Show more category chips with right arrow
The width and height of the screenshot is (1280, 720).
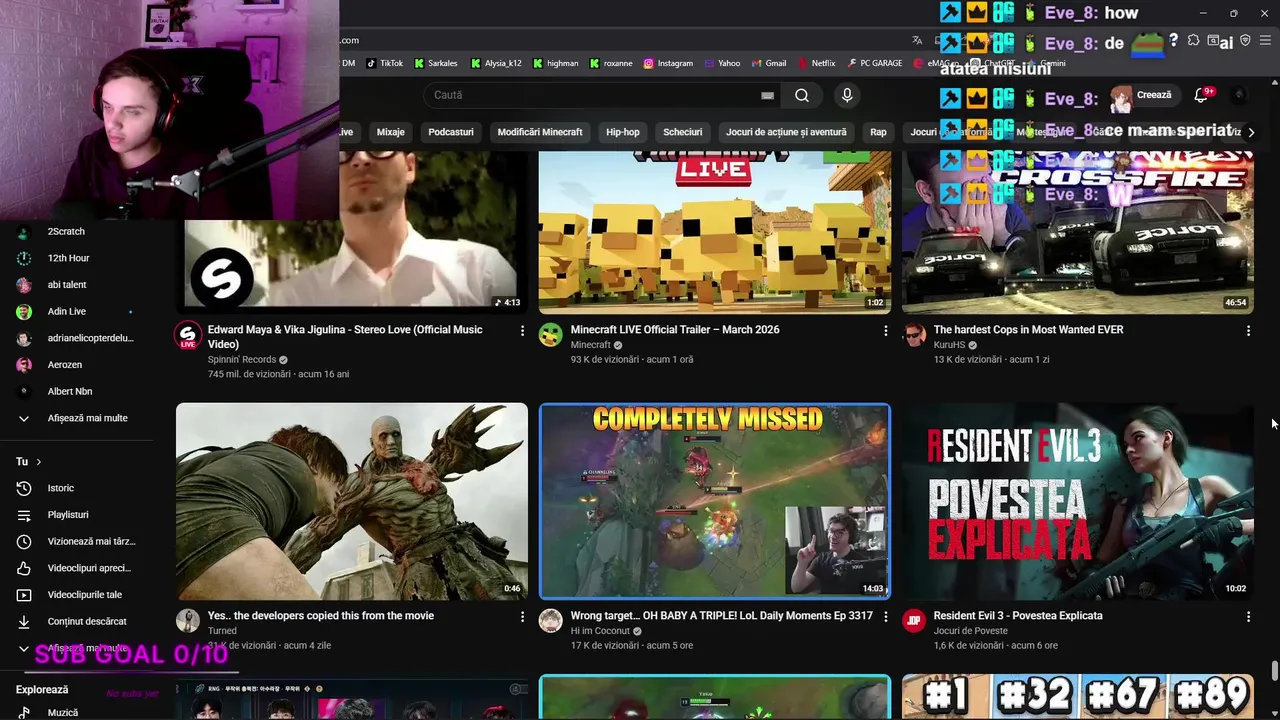coord(1251,132)
